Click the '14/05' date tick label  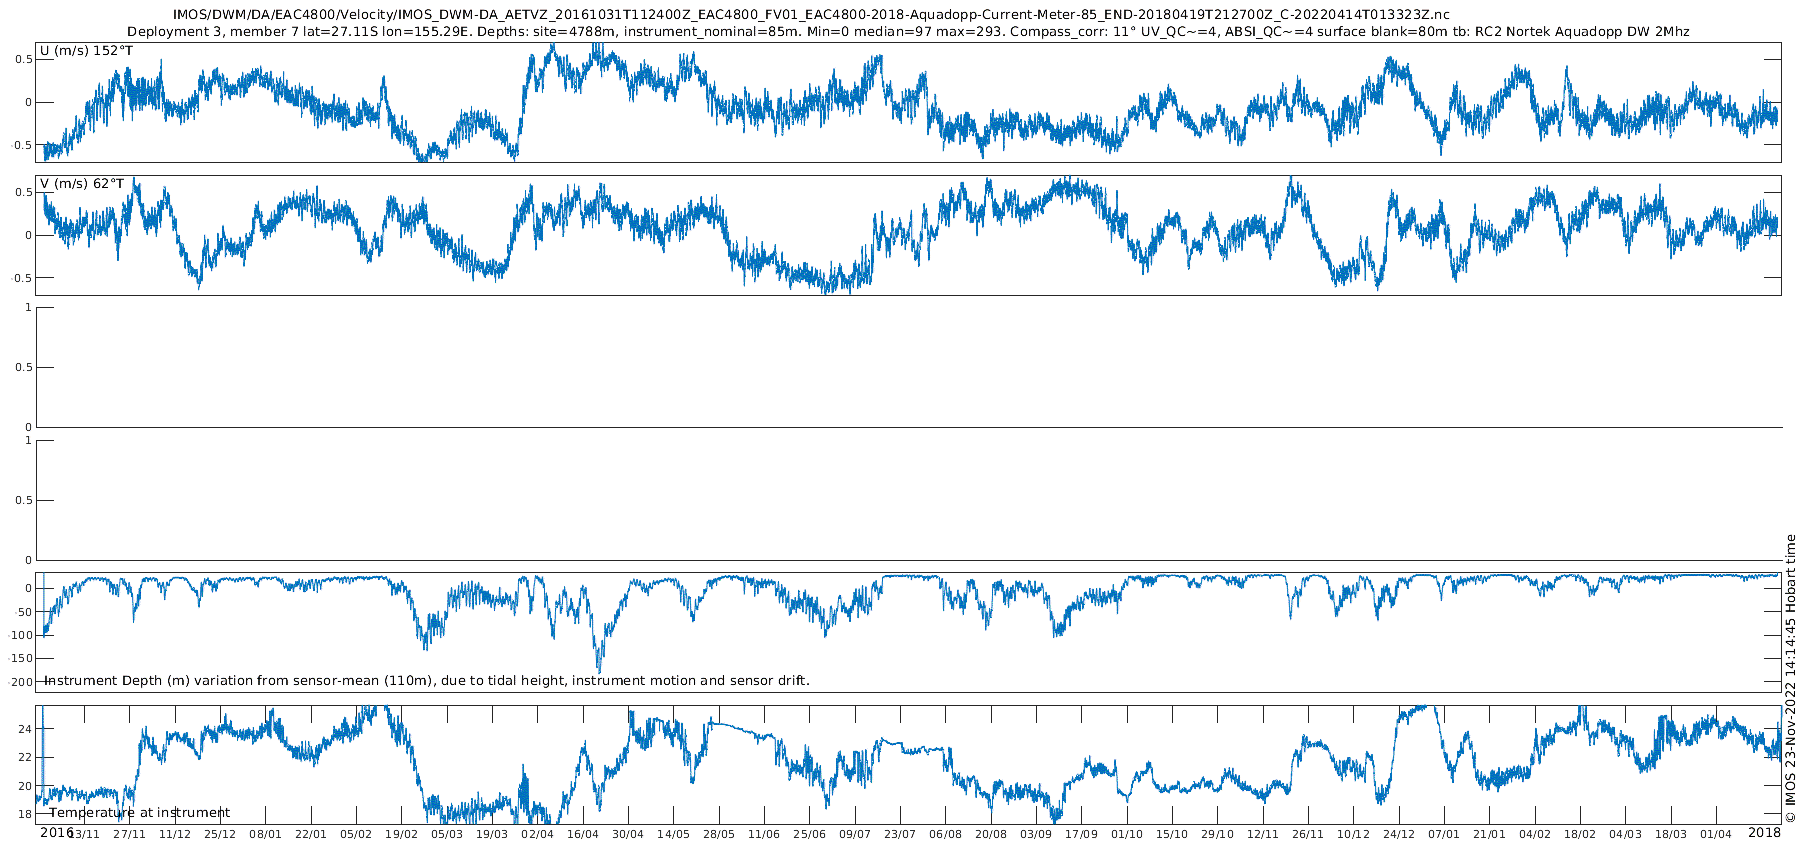tap(673, 834)
